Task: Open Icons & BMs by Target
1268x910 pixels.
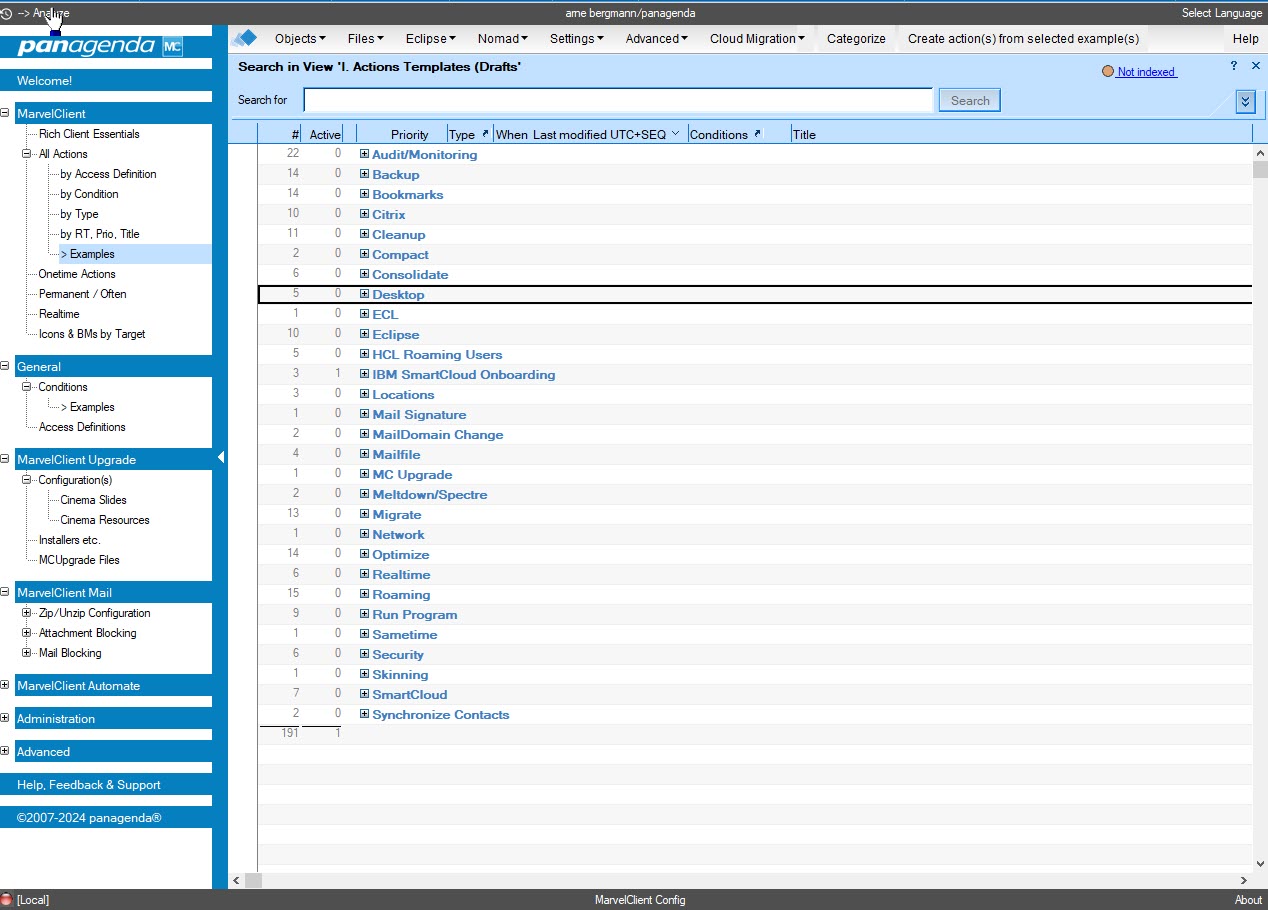Action: pos(92,334)
